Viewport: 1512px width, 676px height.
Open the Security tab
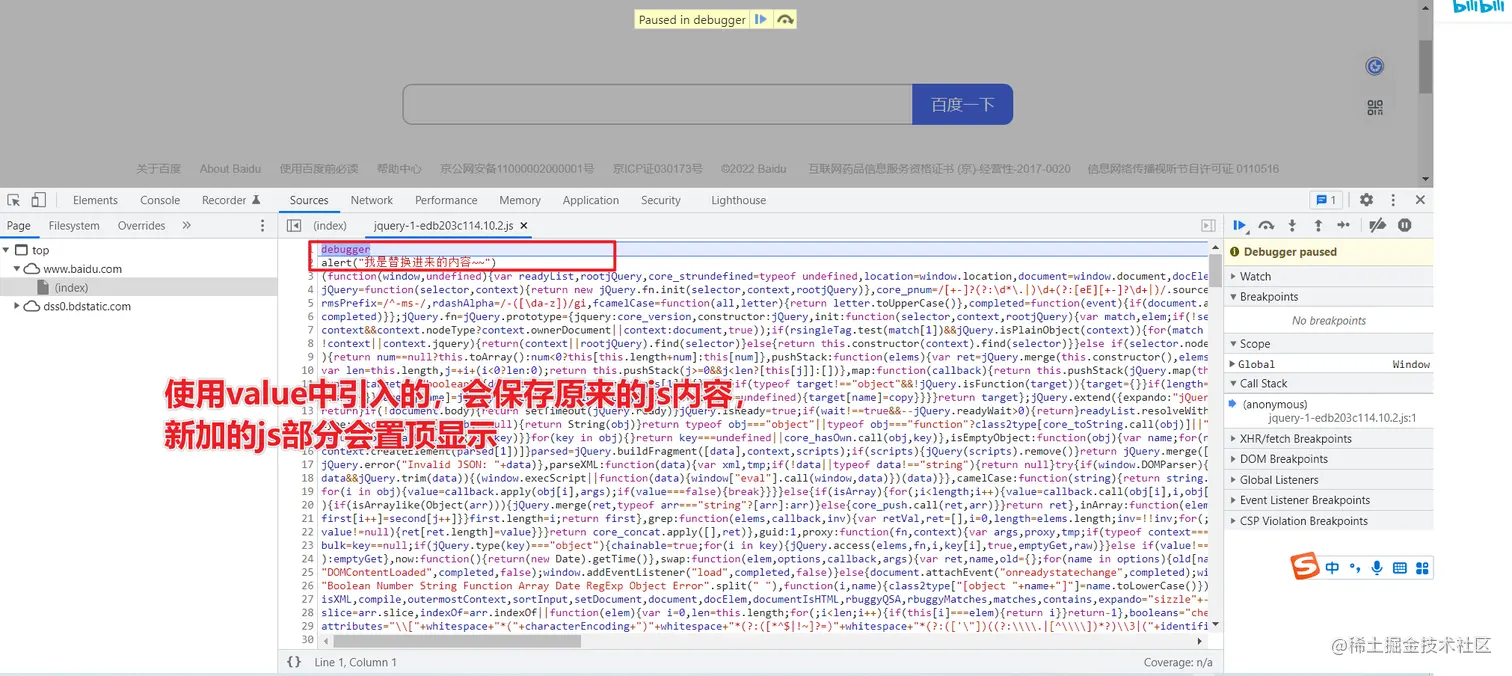coord(661,200)
